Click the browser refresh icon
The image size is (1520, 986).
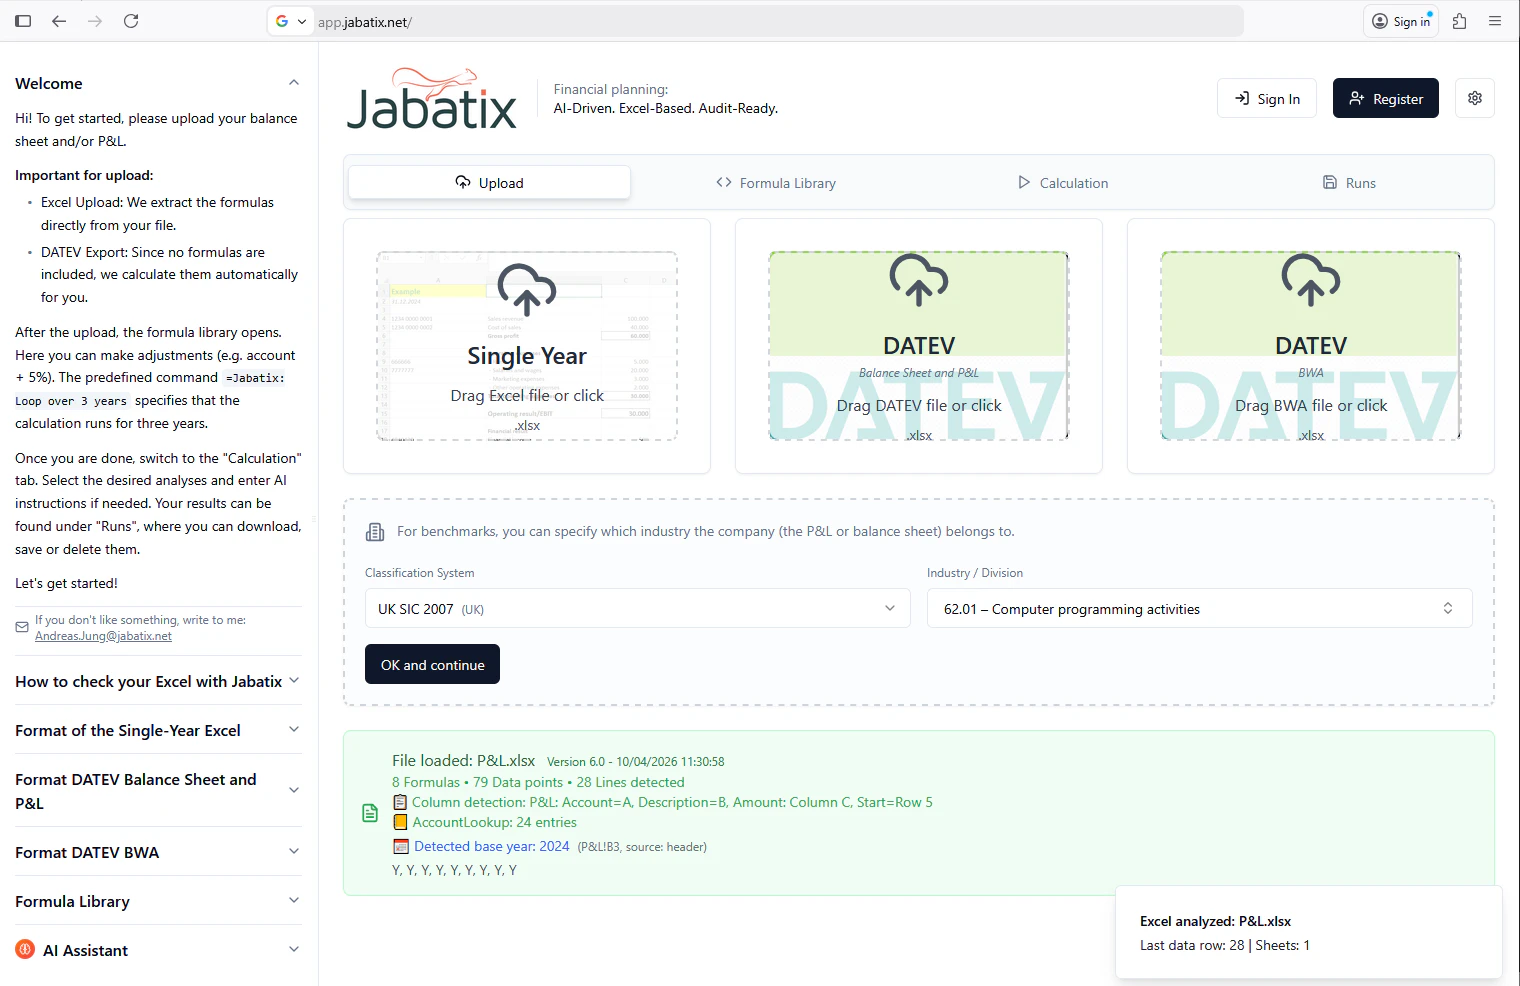click(x=131, y=20)
